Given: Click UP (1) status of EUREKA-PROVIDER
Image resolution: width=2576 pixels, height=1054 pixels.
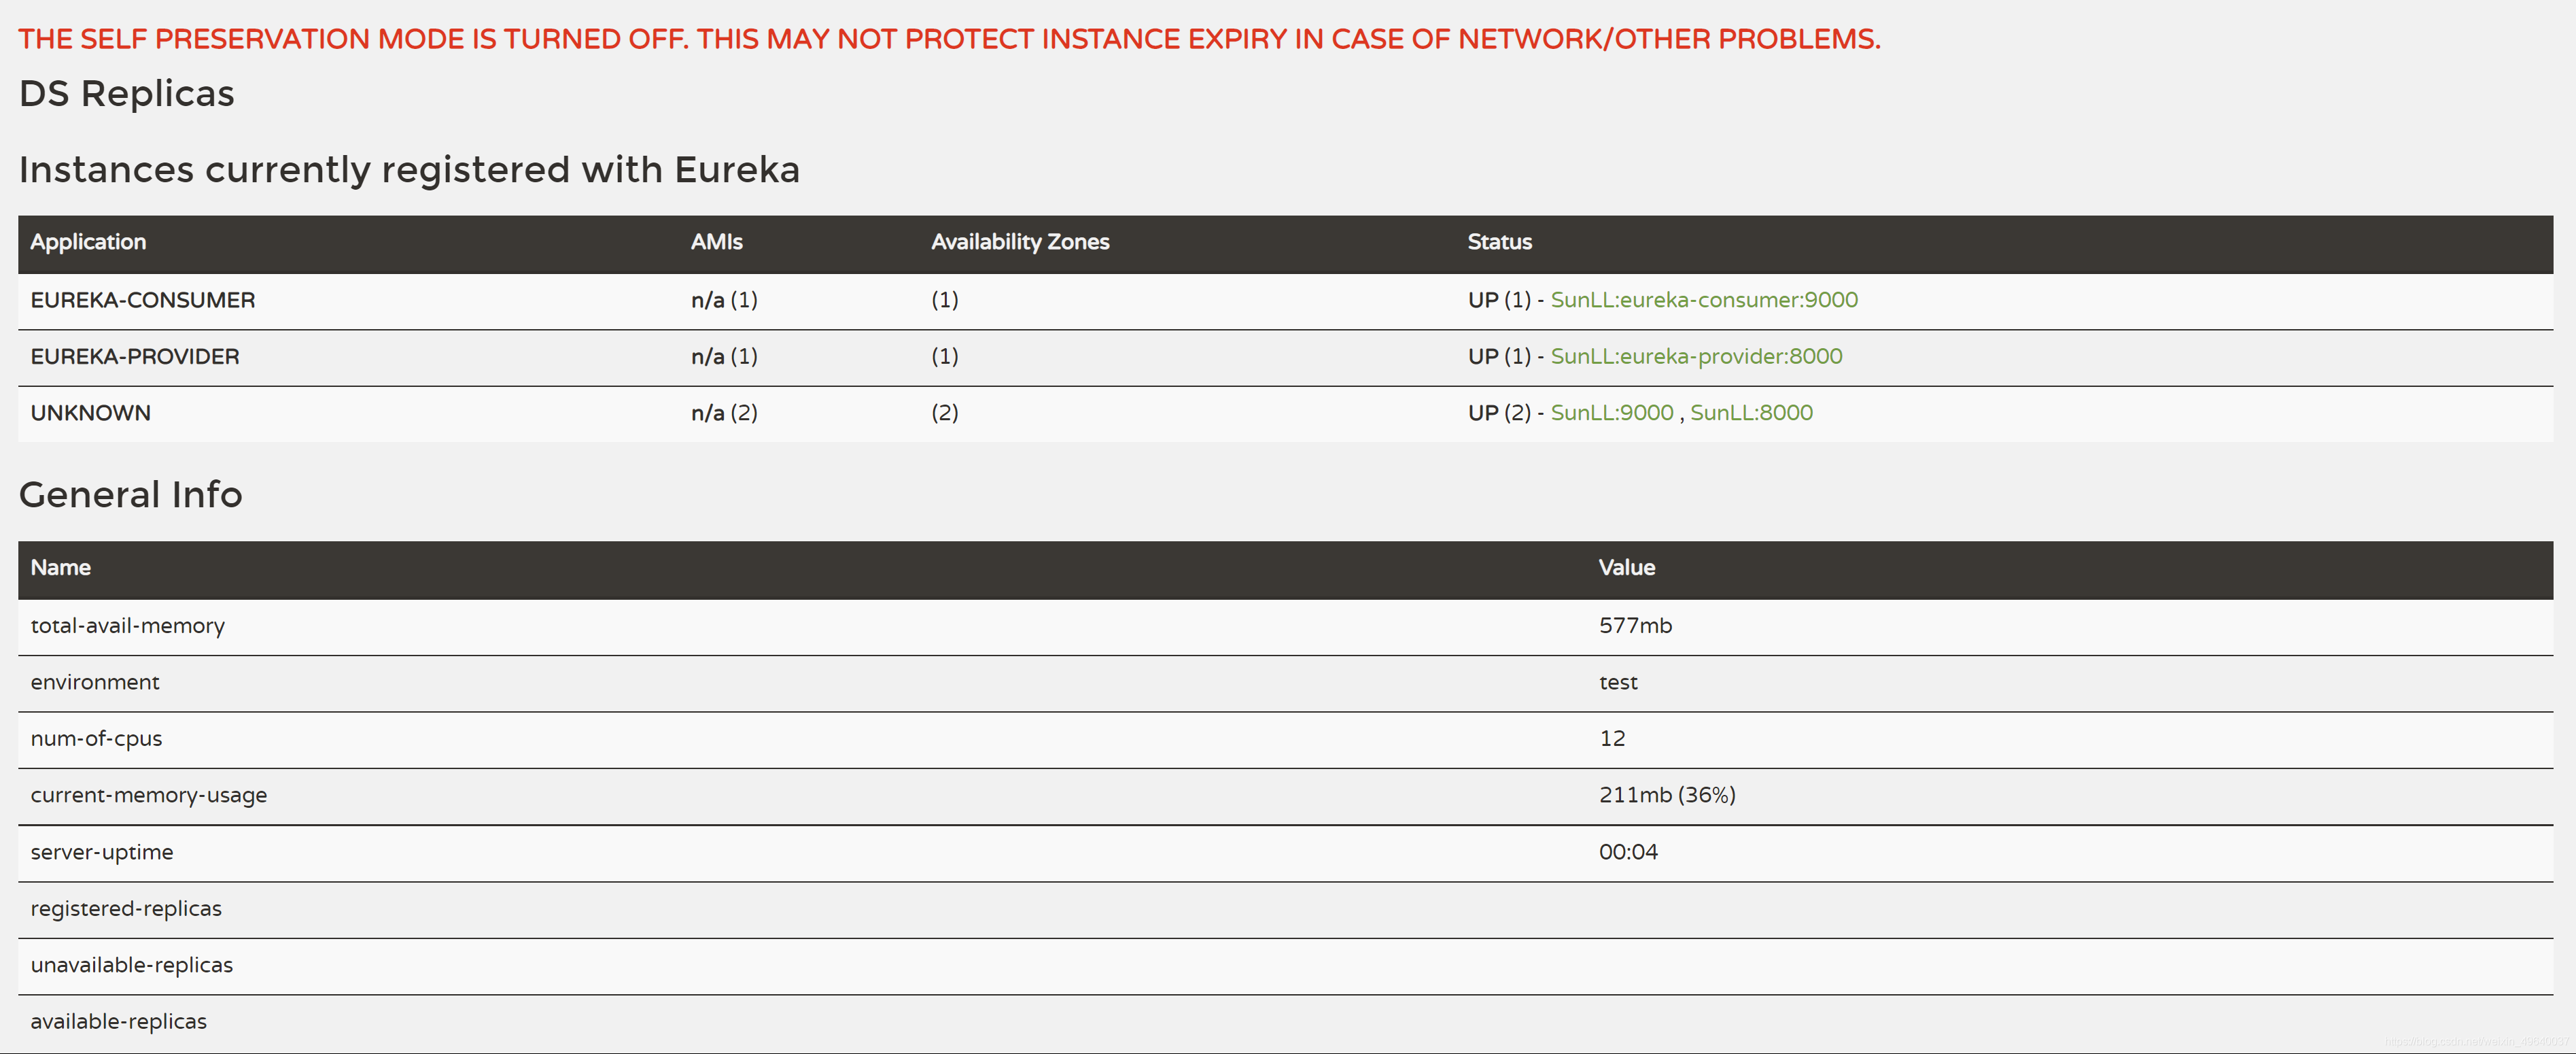Looking at the screenshot, I should tap(1499, 357).
